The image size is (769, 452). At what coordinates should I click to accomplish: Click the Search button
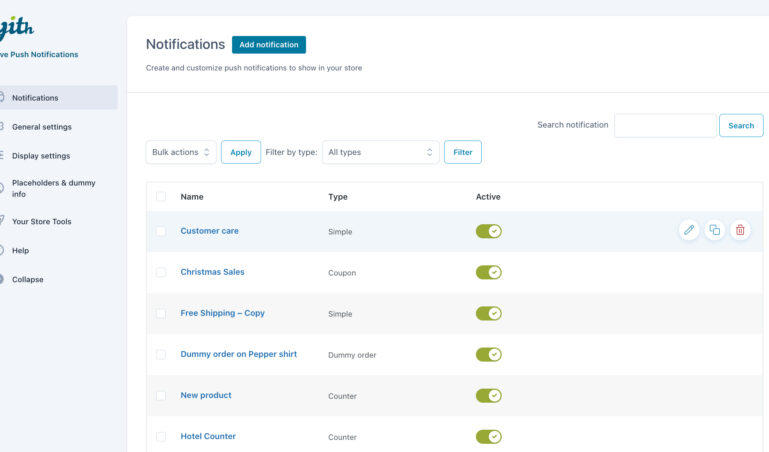pos(741,126)
